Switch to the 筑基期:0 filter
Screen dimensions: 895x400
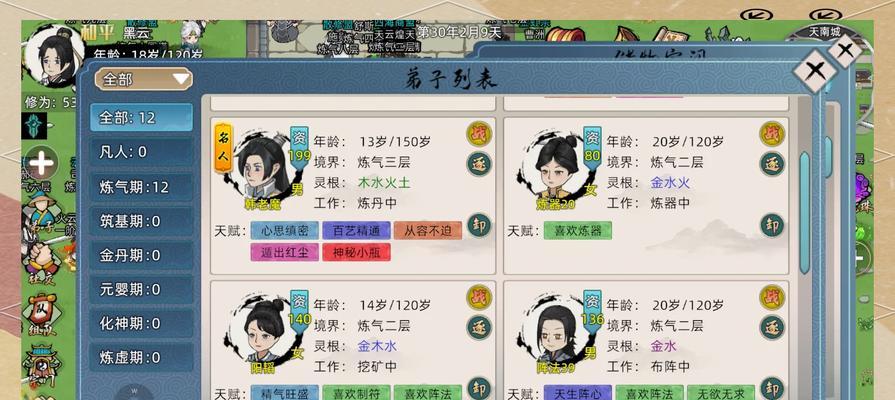(142, 221)
